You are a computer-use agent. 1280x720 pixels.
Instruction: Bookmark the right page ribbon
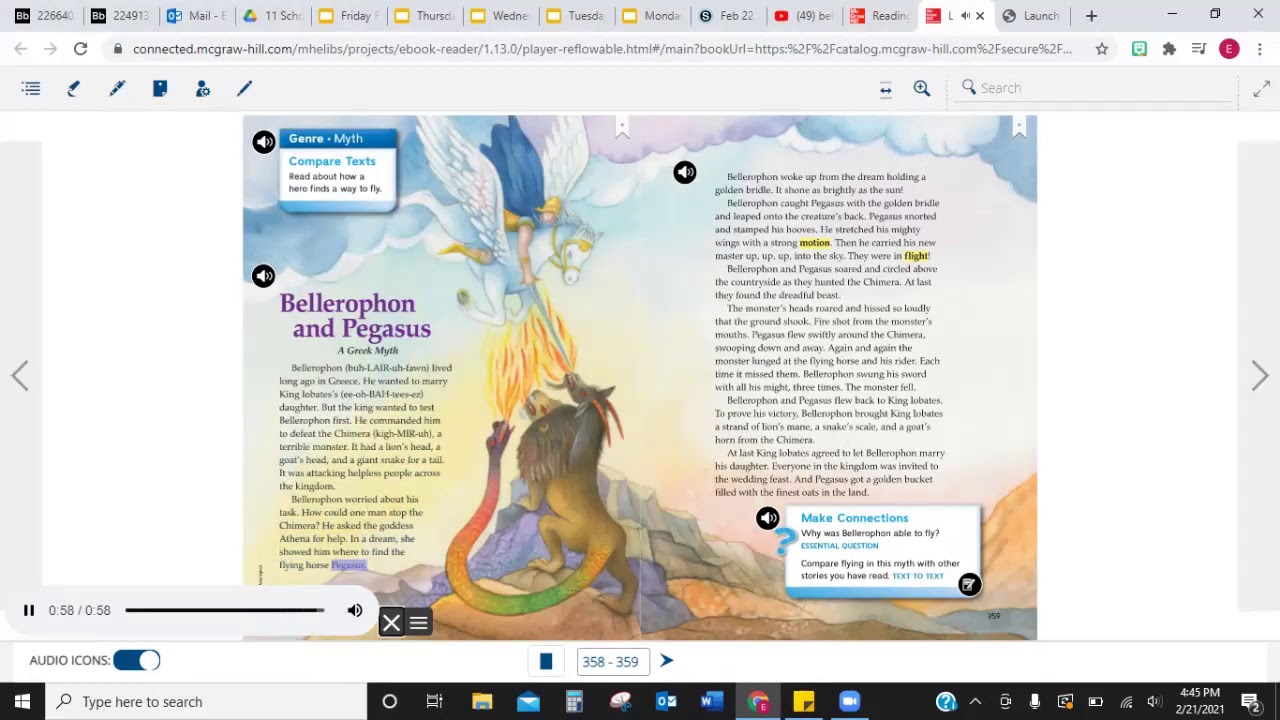pos(1019,126)
